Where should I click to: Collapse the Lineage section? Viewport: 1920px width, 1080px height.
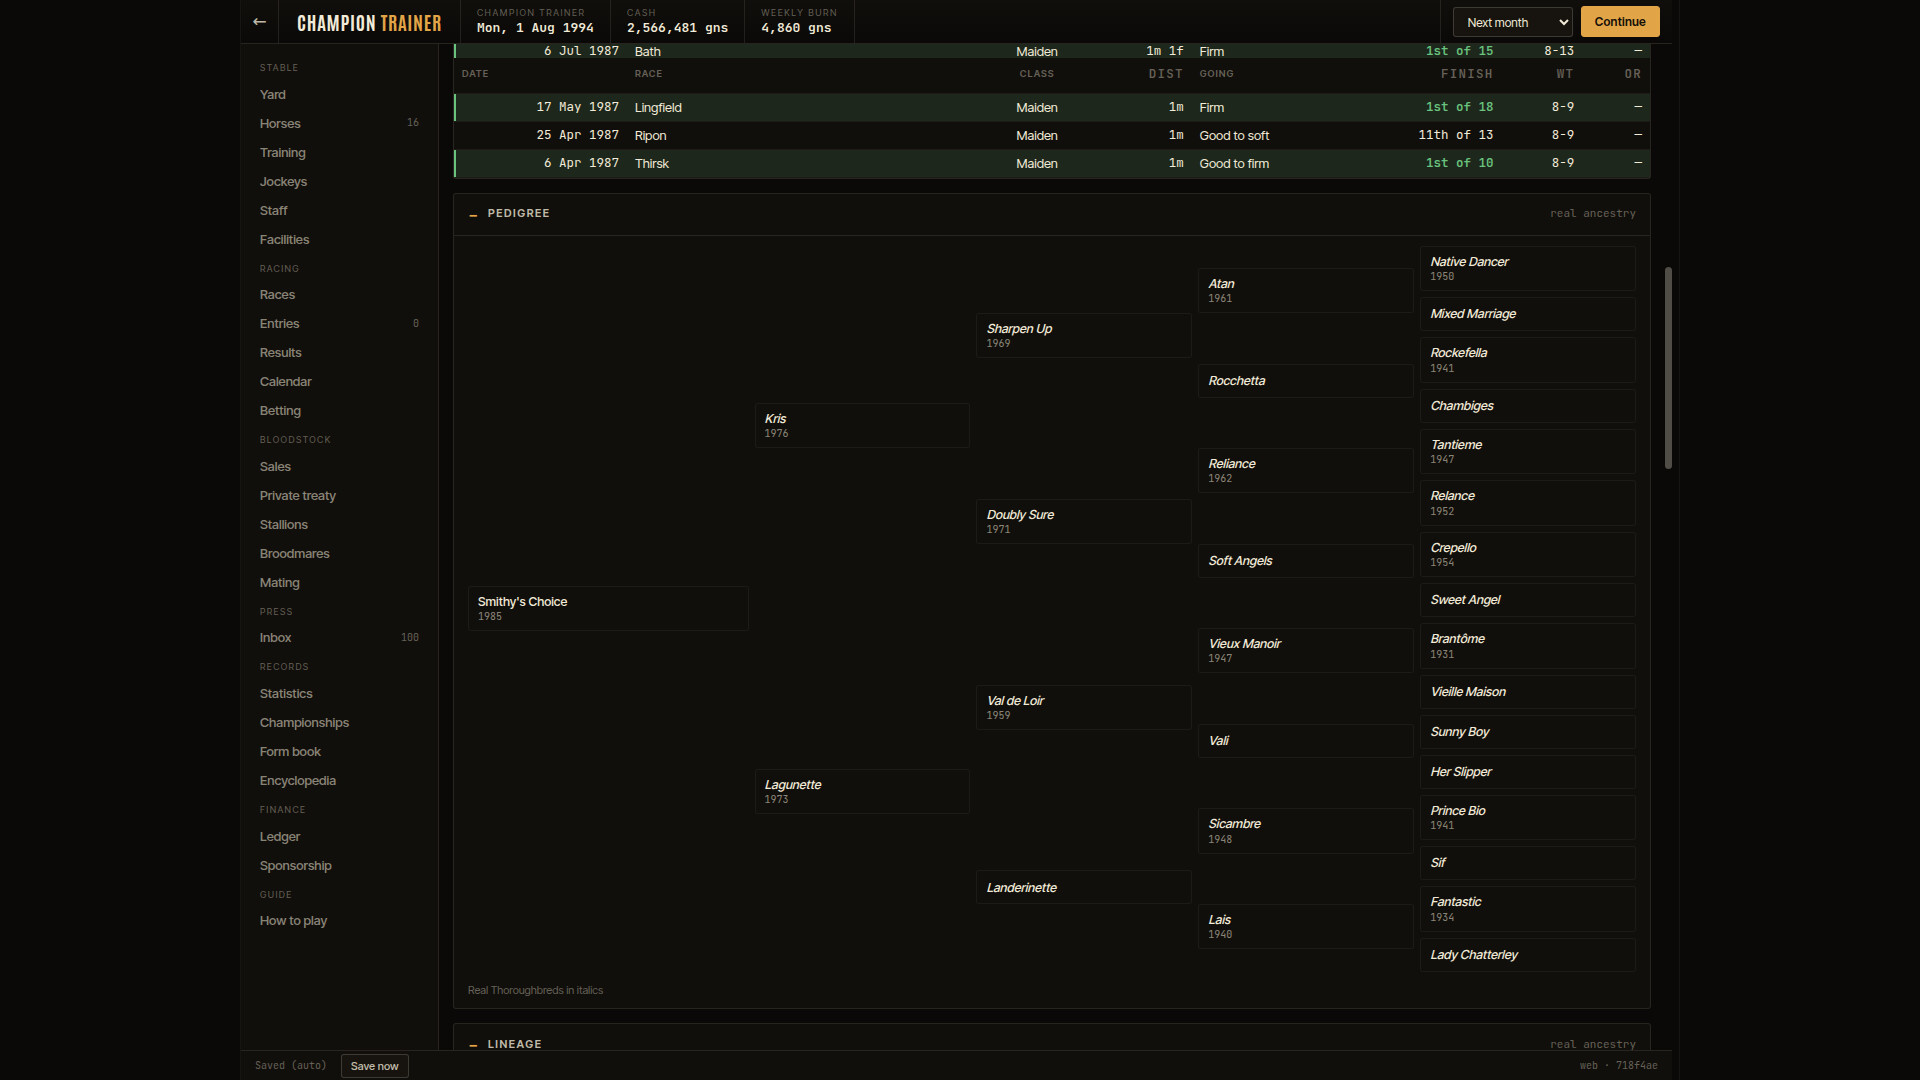click(x=473, y=1044)
